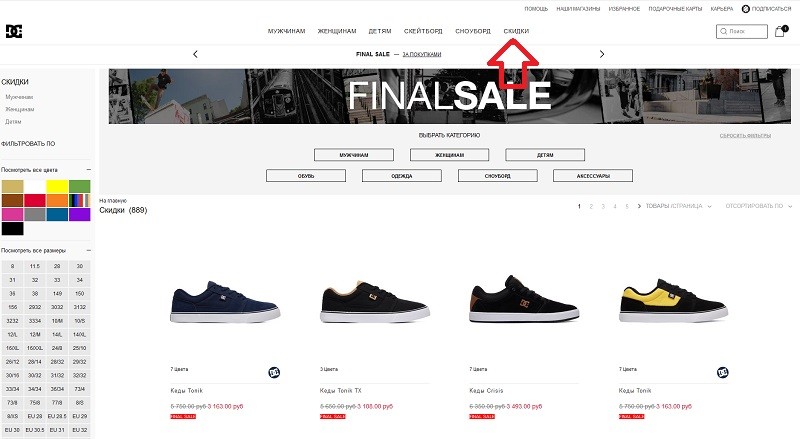Click DC badge on navy Tonik shoe
This screenshot has width=800, height=439.
tap(274, 373)
